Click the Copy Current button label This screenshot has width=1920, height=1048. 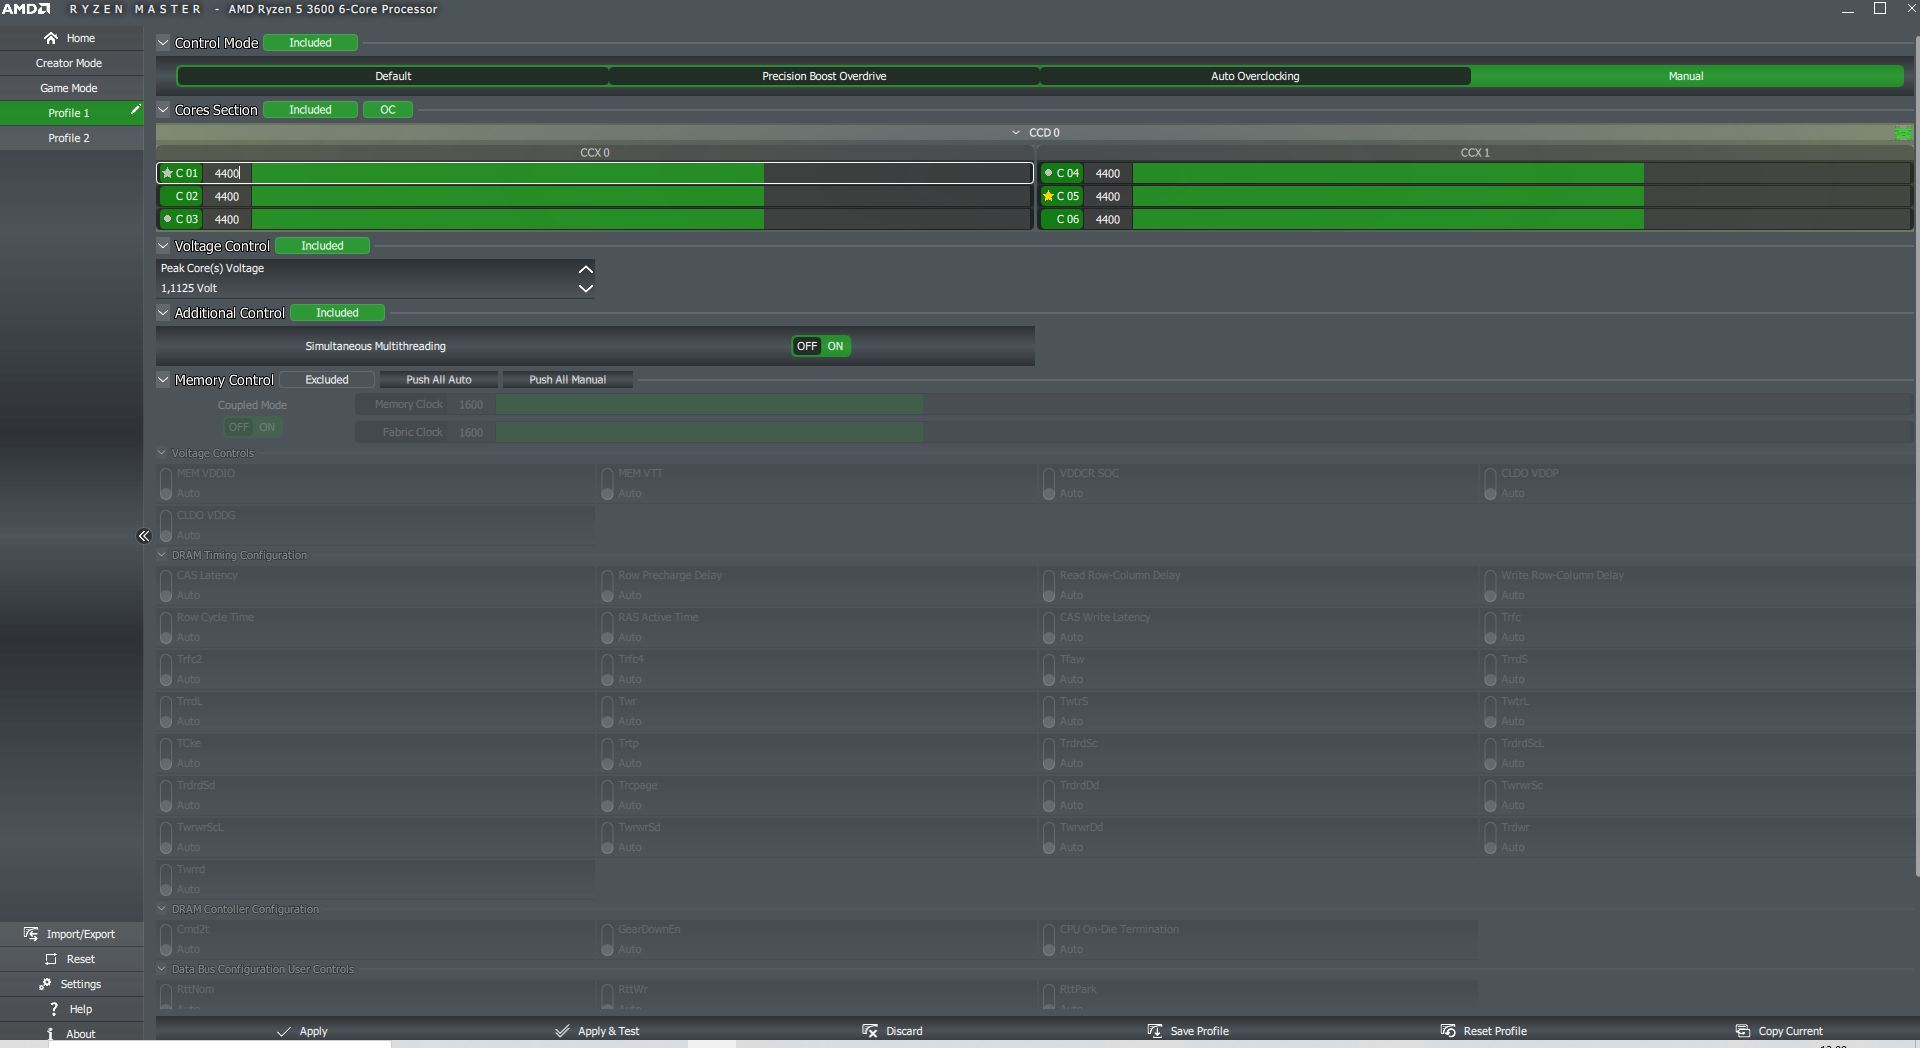click(1790, 1031)
